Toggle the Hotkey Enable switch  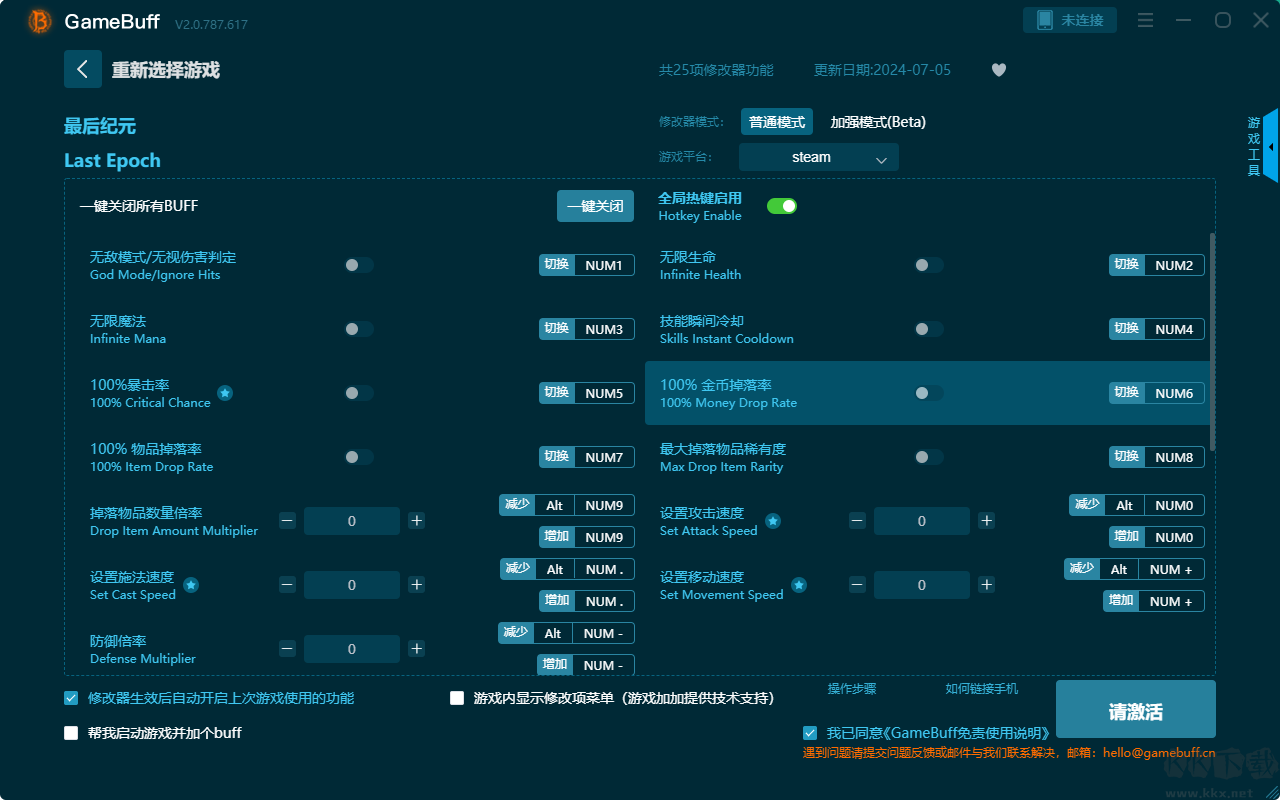(782, 206)
